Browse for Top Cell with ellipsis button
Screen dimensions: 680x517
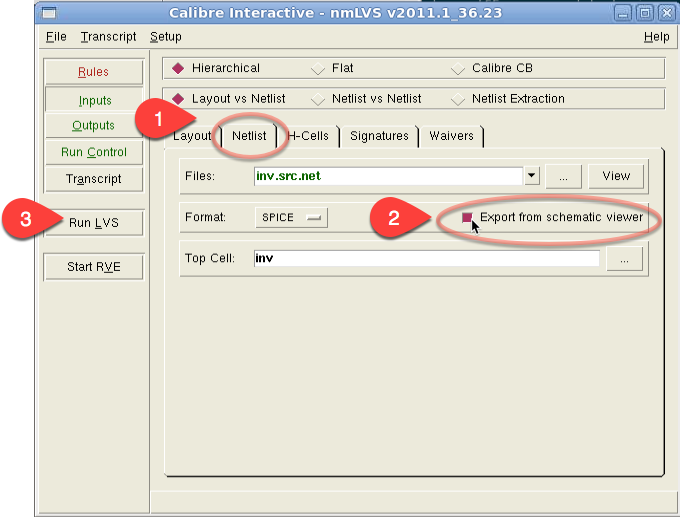tap(624, 259)
